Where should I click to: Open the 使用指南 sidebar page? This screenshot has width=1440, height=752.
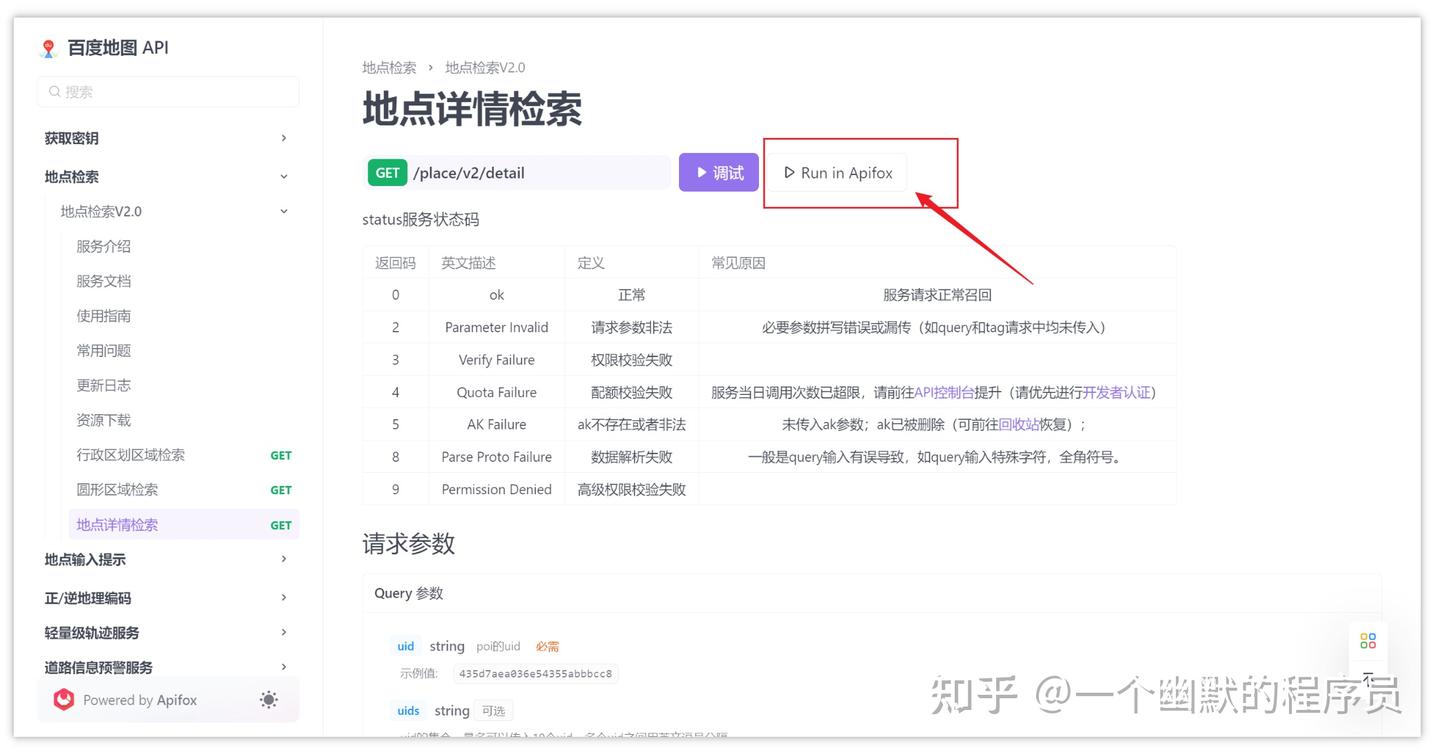click(x=103, y=316)
